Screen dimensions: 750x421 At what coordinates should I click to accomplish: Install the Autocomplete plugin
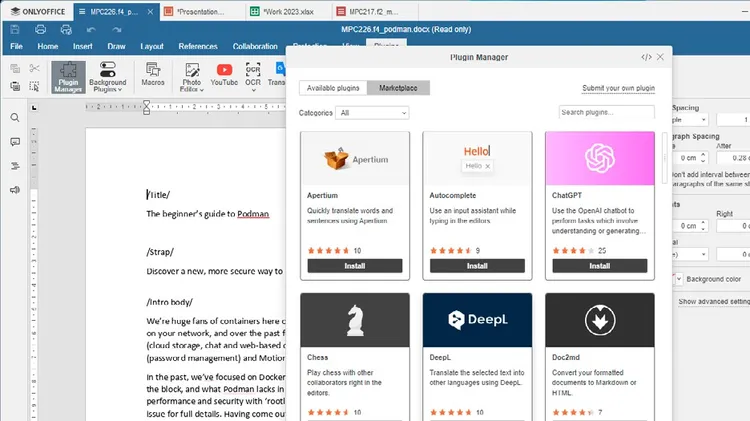point(477,266)
